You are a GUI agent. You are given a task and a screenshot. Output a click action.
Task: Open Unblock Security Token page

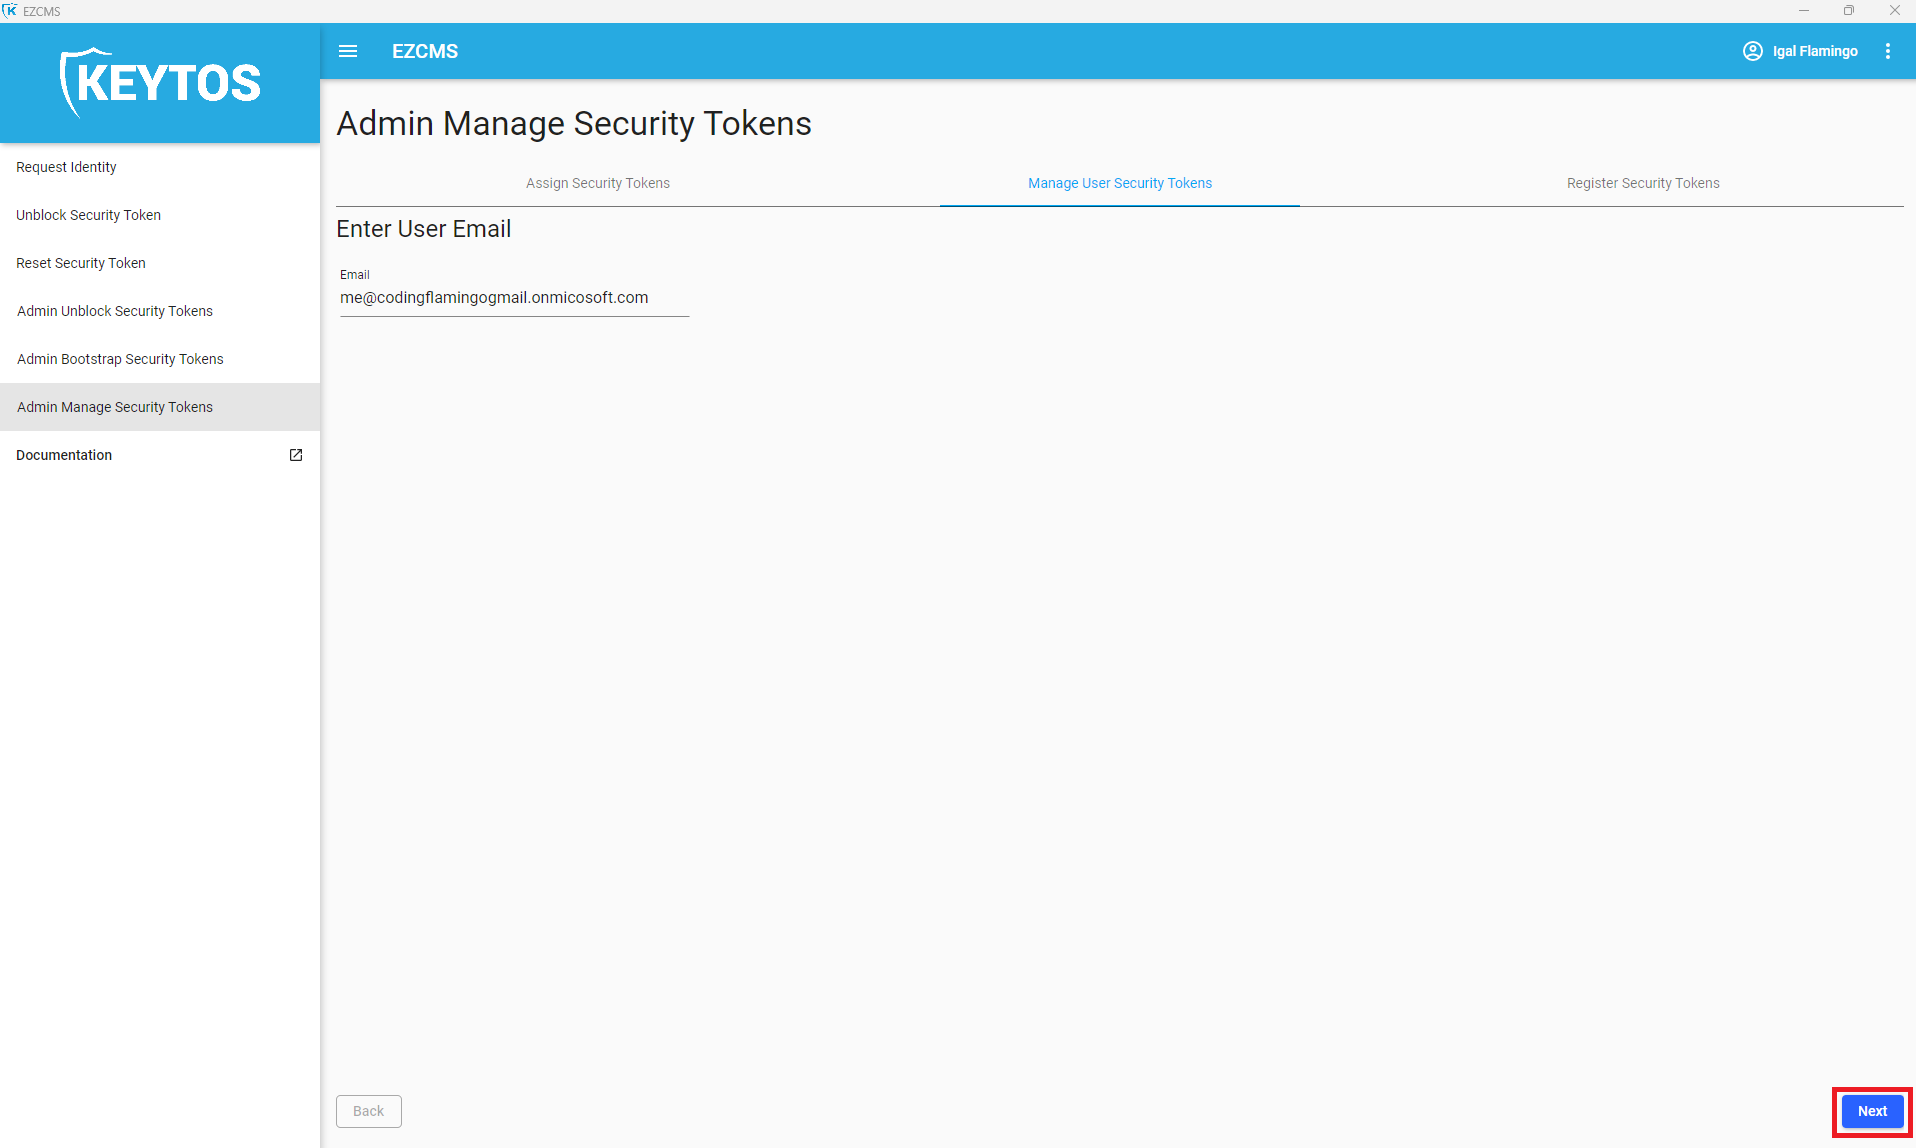point(160,215)
